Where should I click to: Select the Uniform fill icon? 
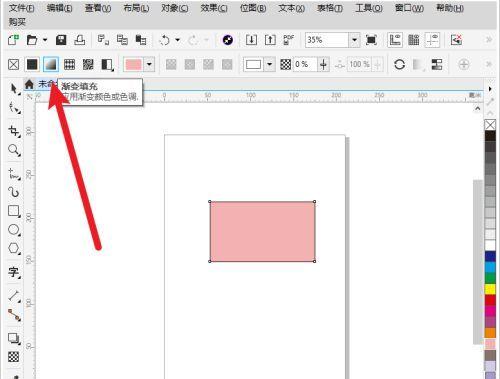(x=32, y=64)
